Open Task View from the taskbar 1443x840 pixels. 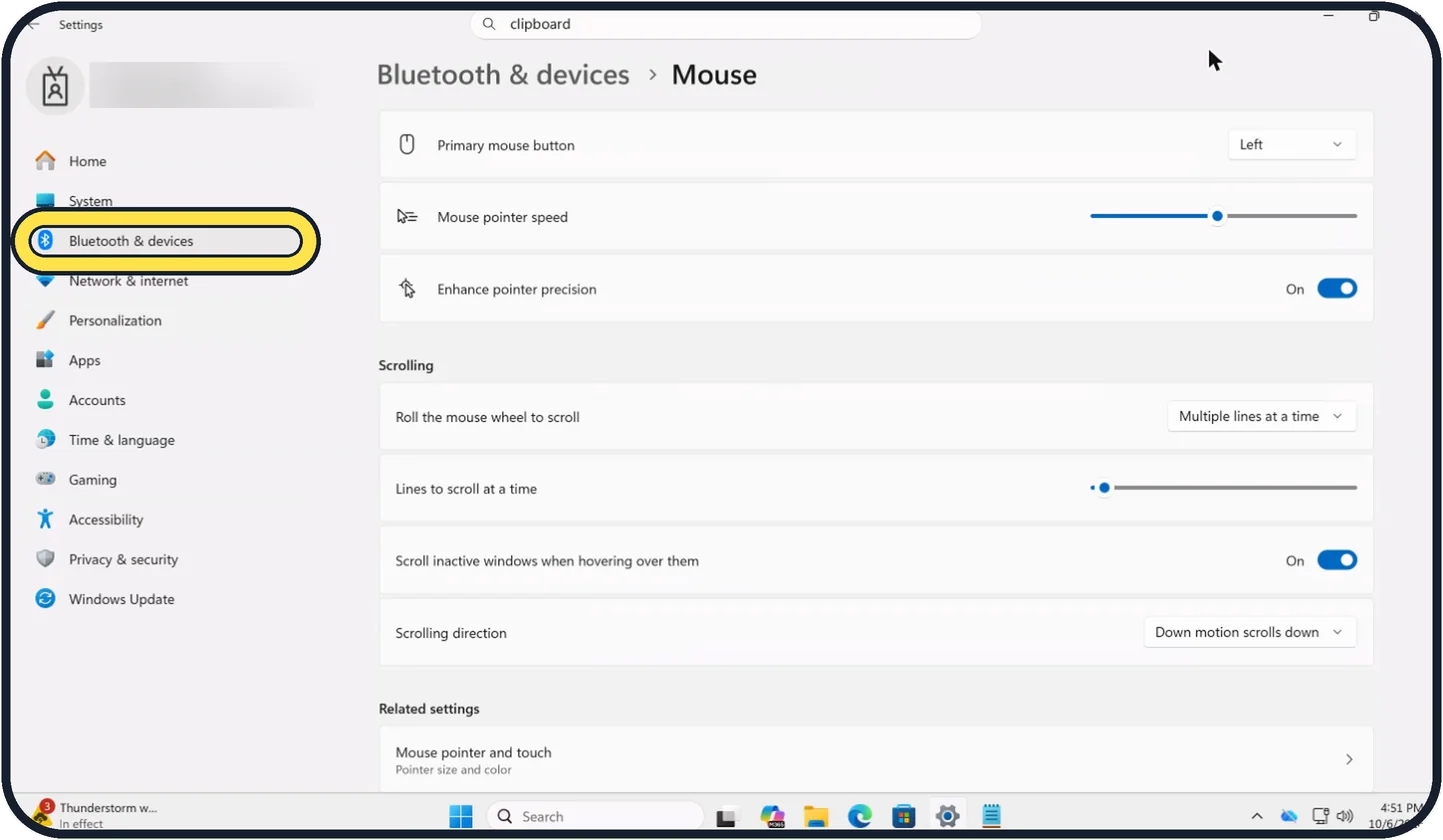(727, 816)
